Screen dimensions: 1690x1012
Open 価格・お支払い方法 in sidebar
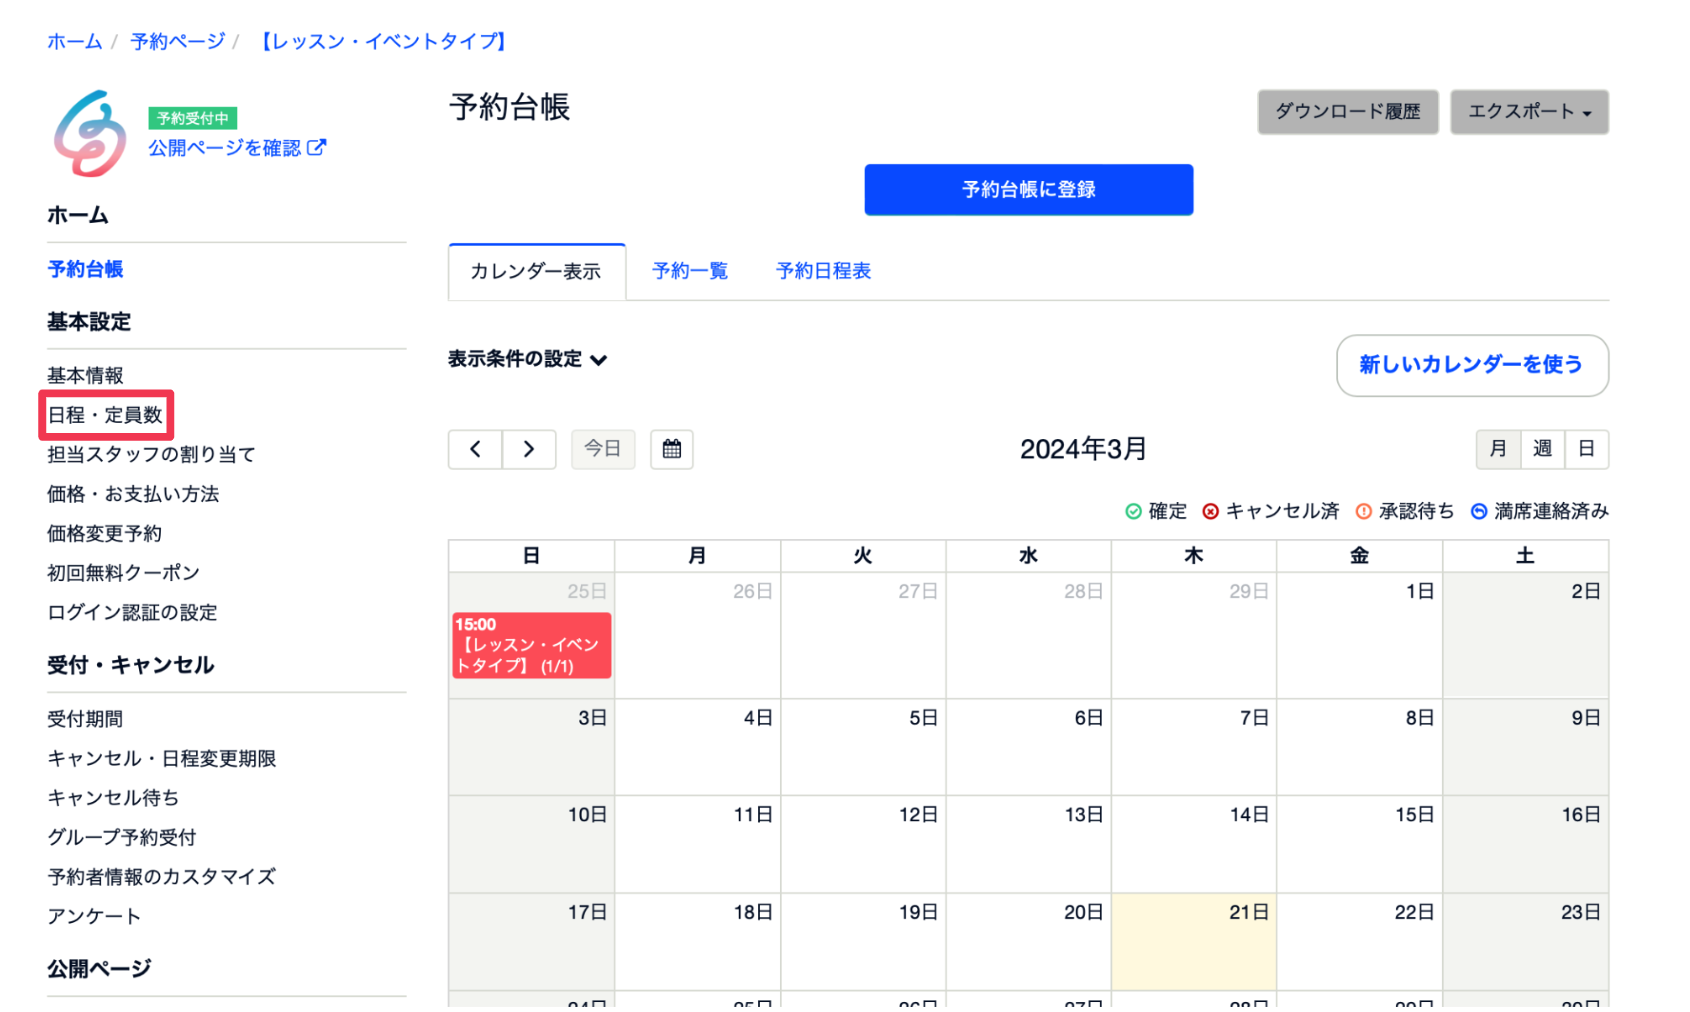click(133, 494)
